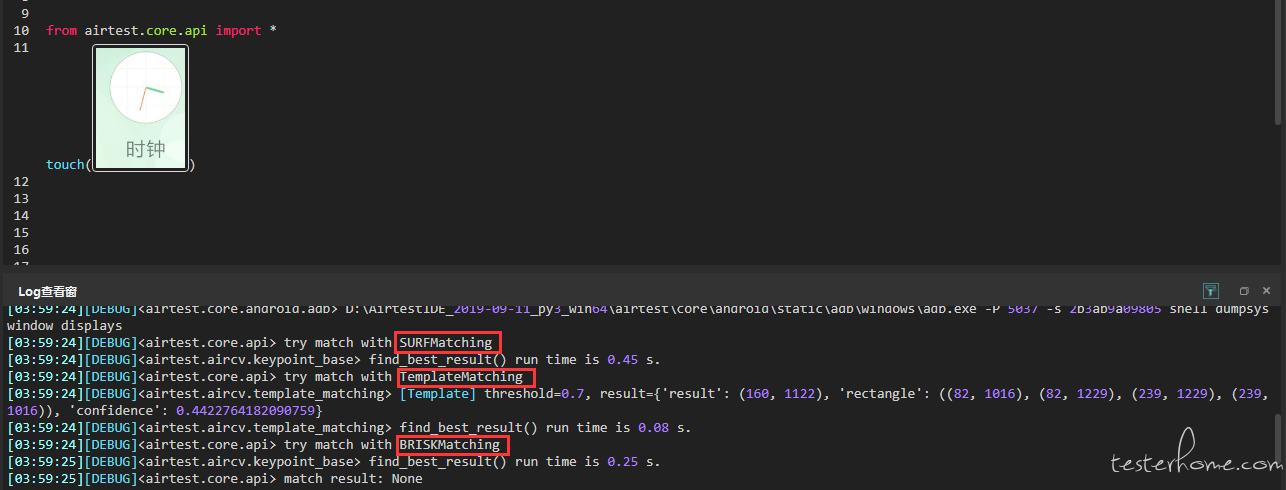Viewport: 1286px width, 490px height.
Task: Click the adb.exe shell dumpsys log line
Action: click(x=637, y=309)
